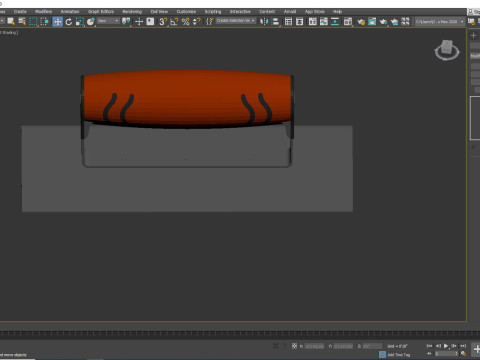Click the ViewCube in viewport
The height and width of the screenshot is (360, 480).
(447, 50)
